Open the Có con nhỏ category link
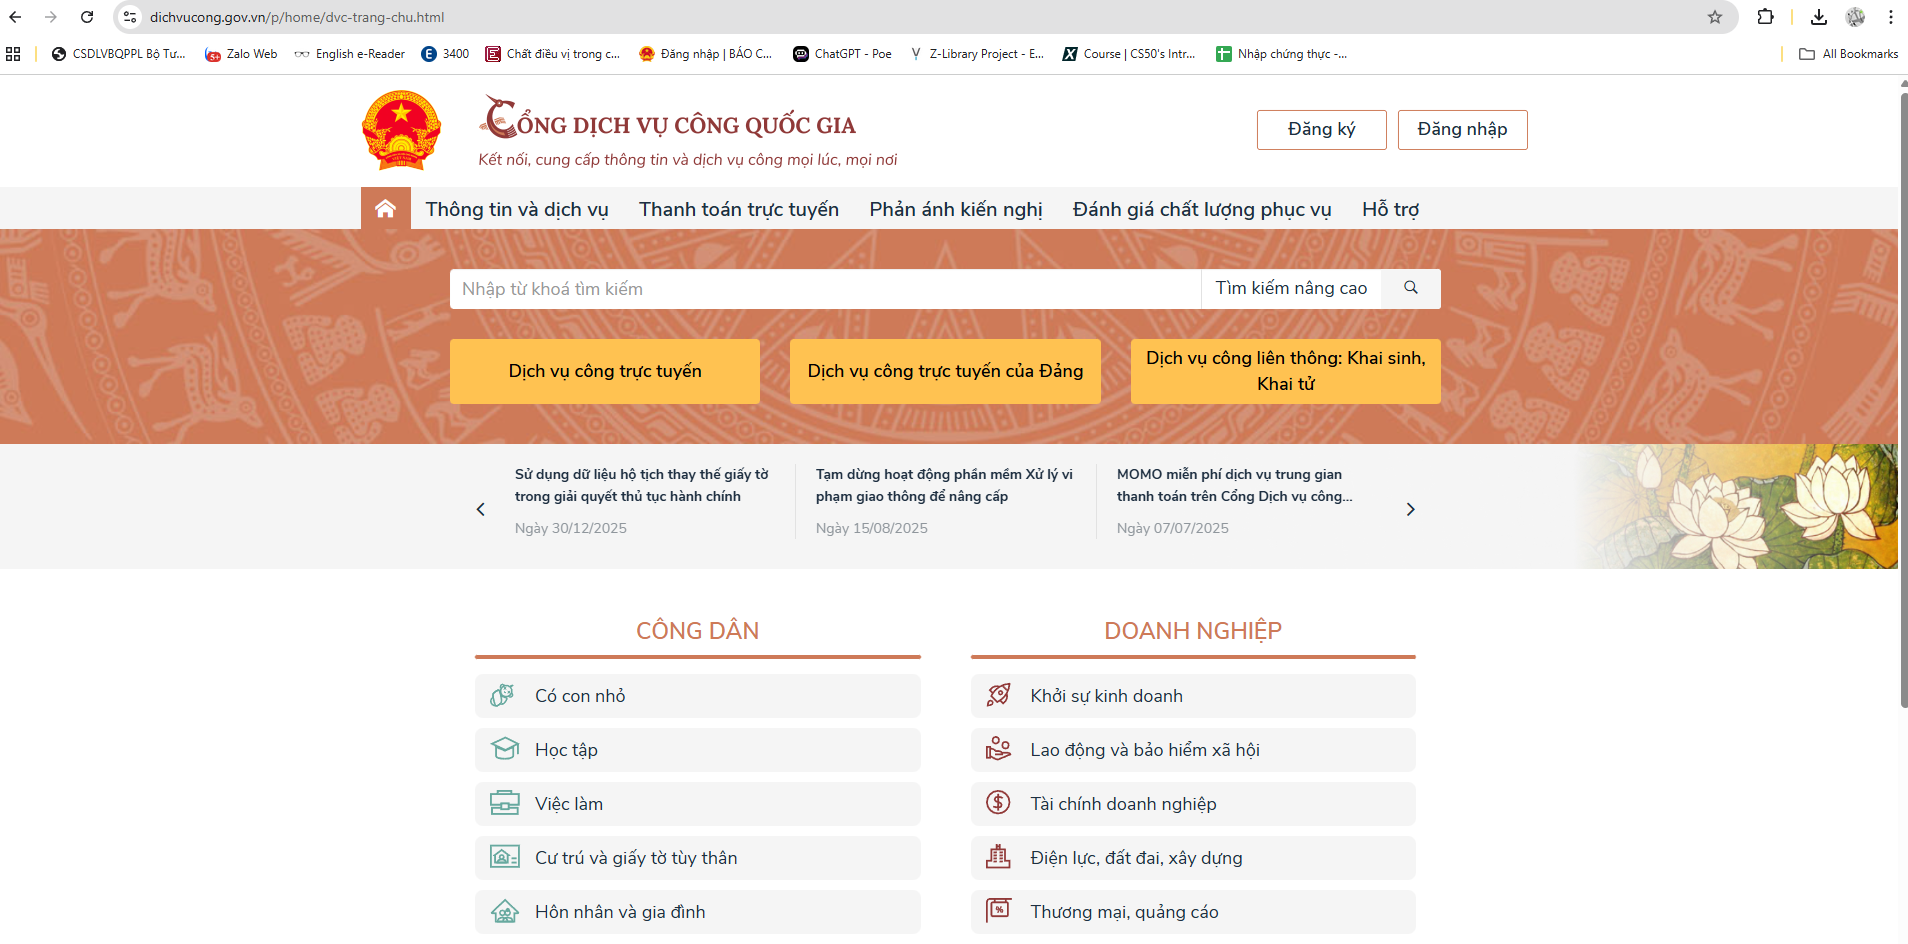 coord(580,696)
